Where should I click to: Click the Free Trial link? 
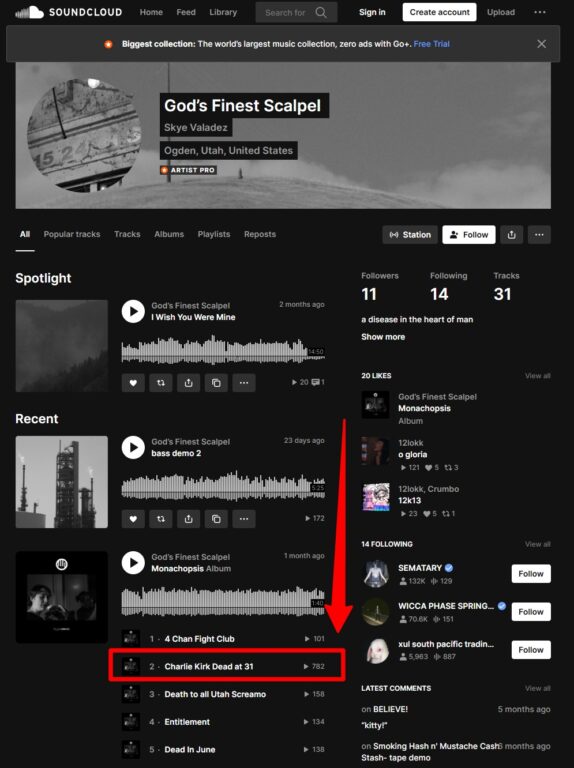(431, 44)
